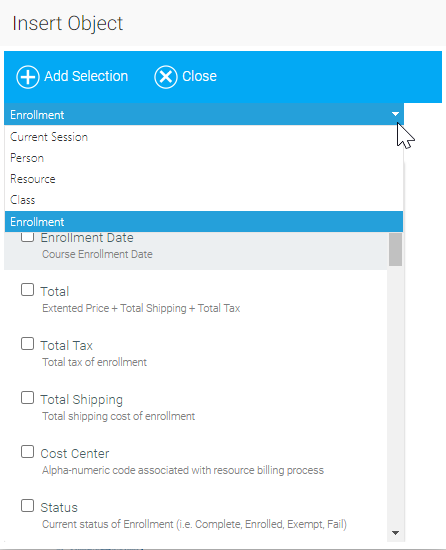Choose Person in the dropdown list

coord(204,158)
